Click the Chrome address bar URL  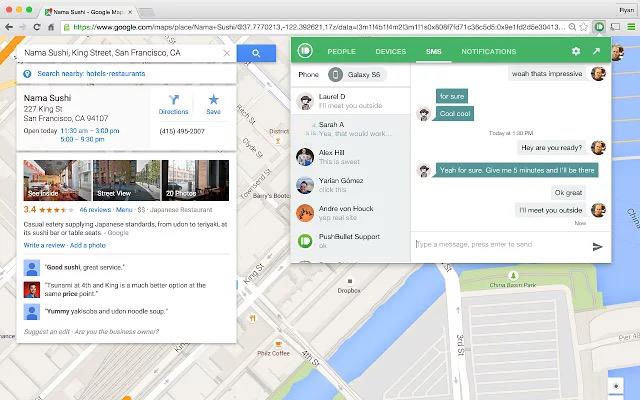319,27
